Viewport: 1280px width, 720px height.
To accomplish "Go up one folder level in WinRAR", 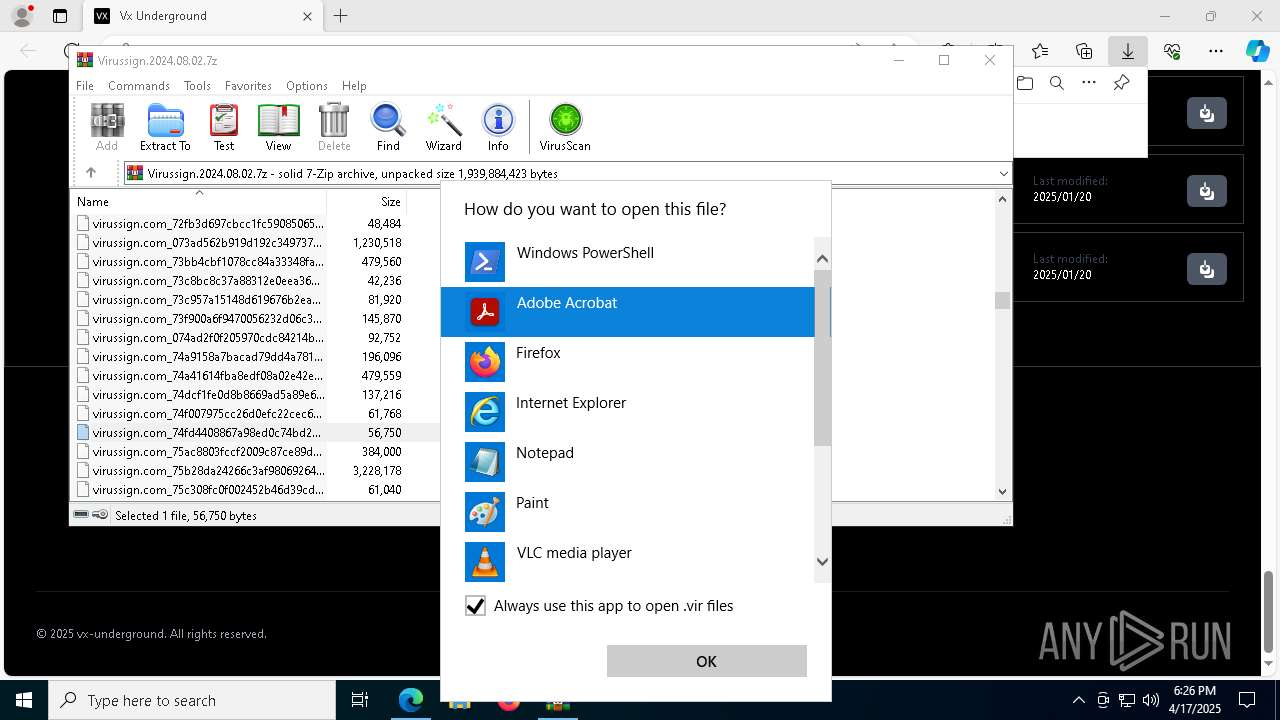I will pos(91,173).
